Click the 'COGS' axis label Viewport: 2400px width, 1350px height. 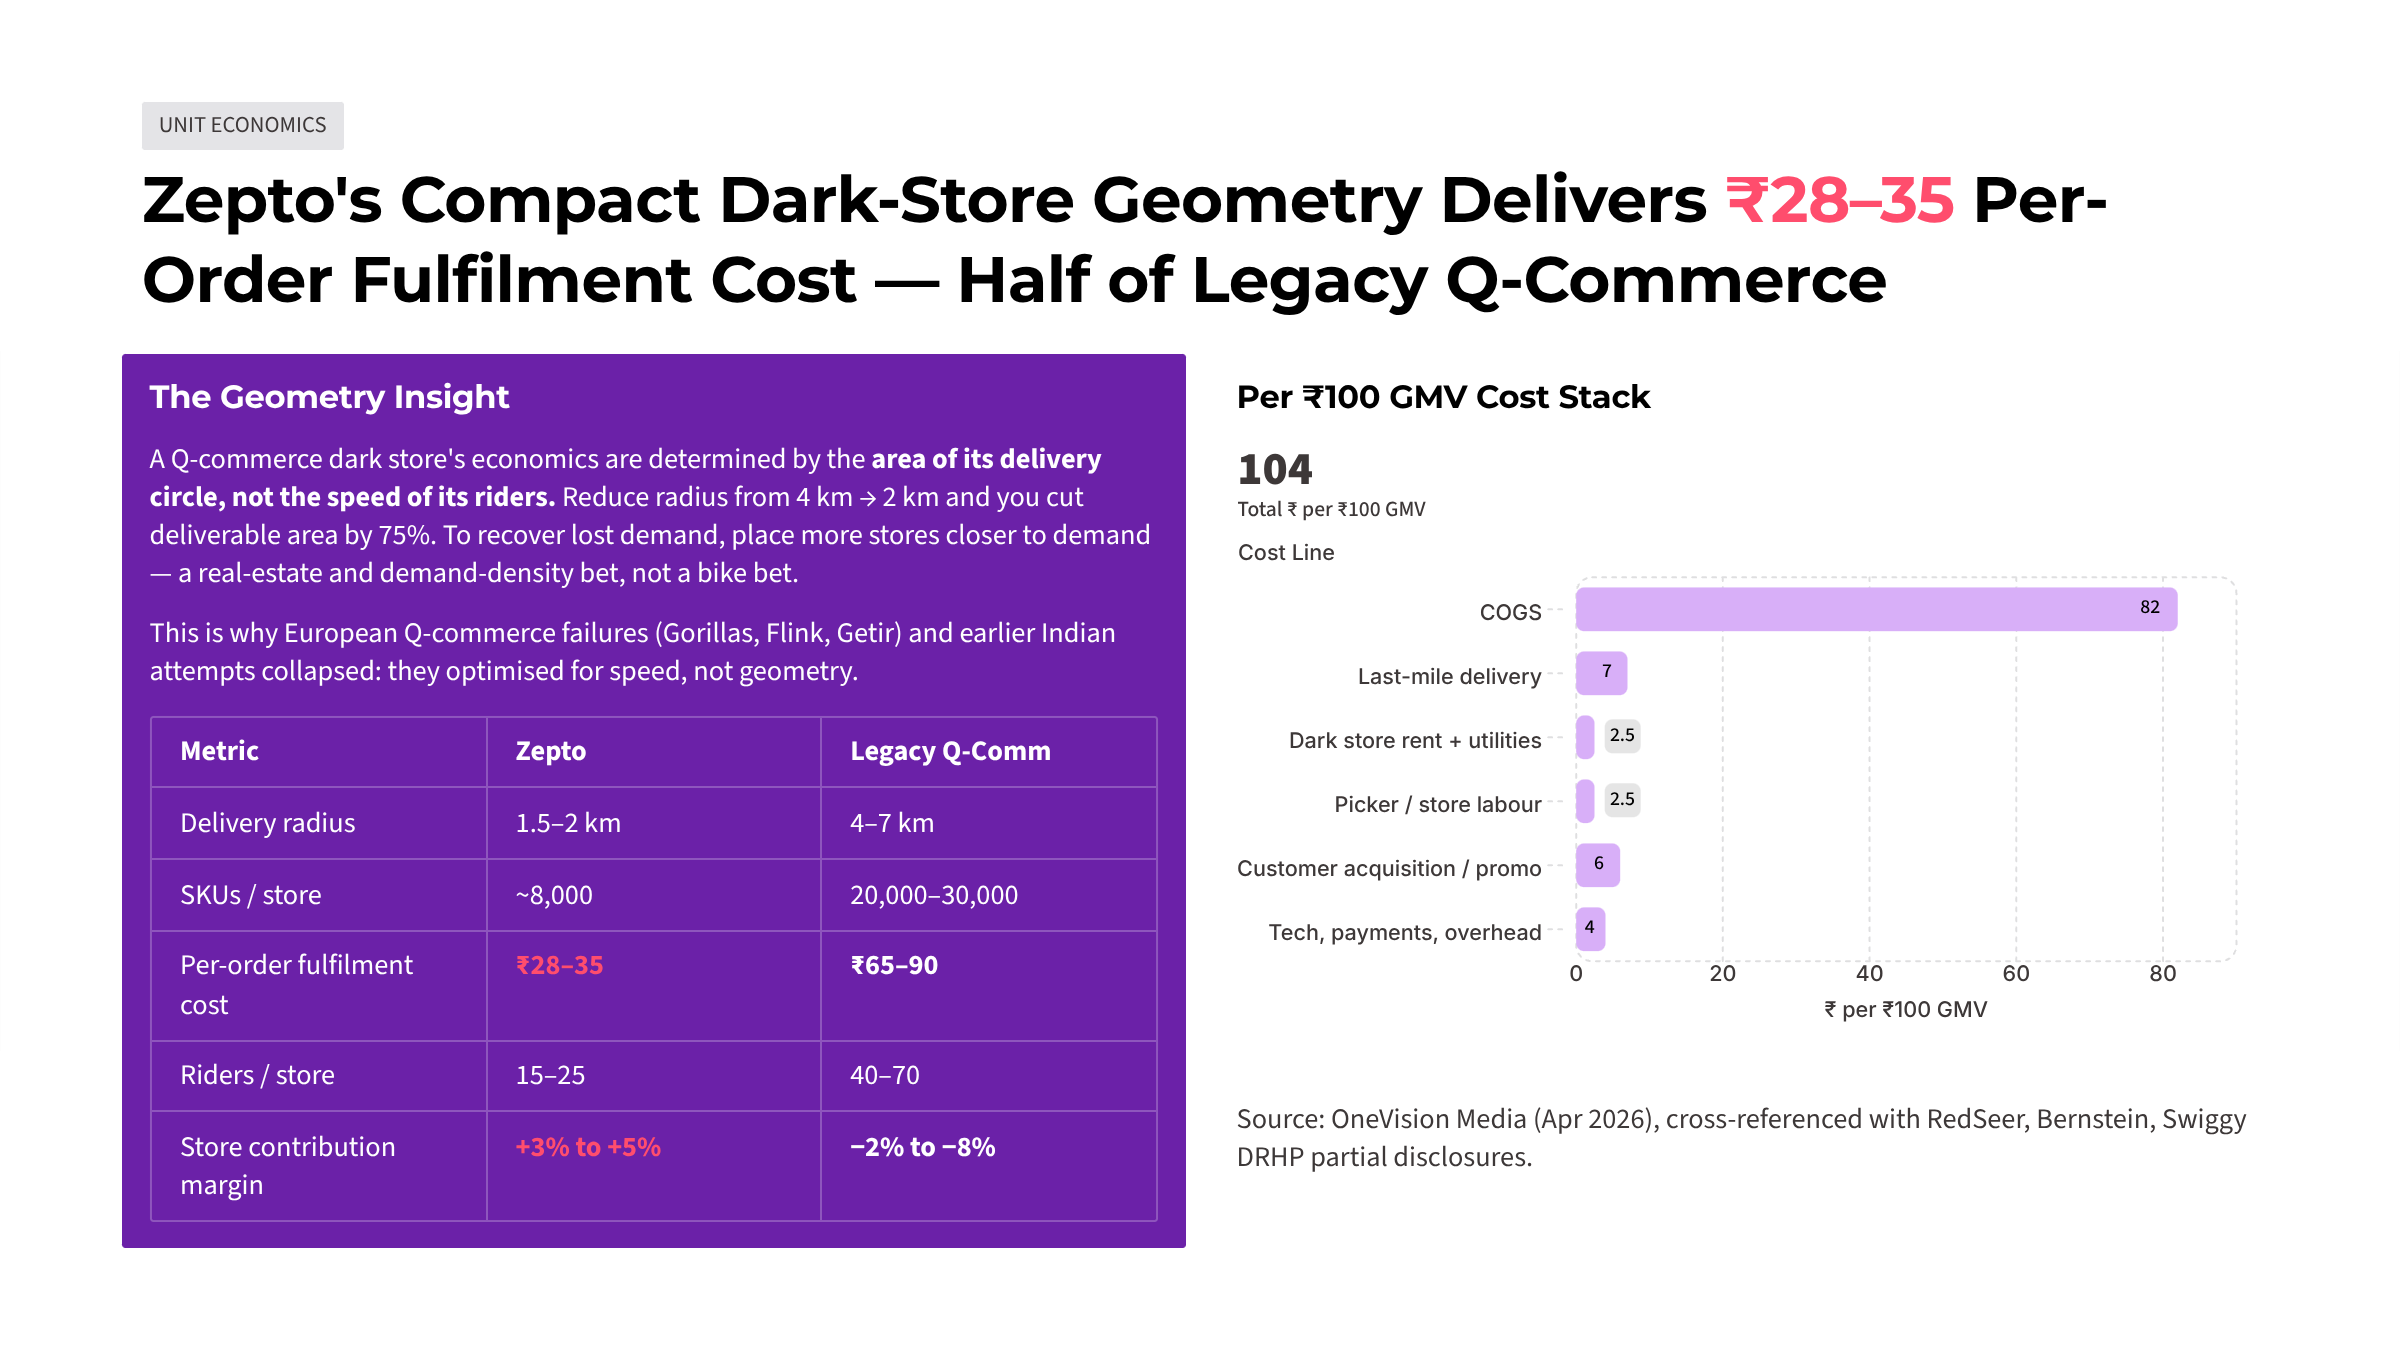1510,612
